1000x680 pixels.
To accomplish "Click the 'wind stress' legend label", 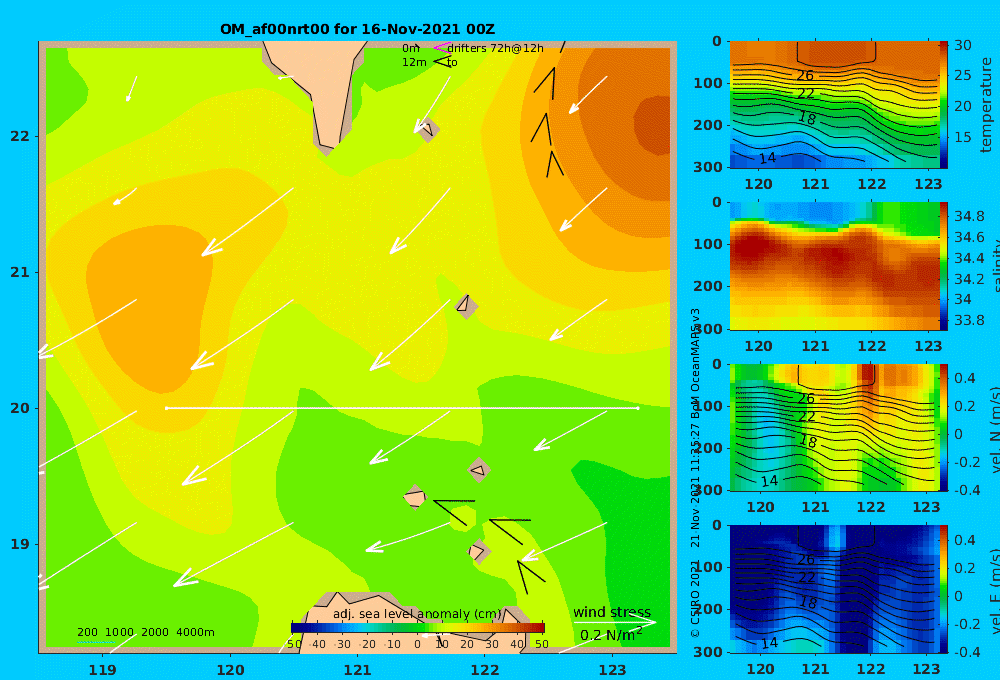I will pos(612,612).
